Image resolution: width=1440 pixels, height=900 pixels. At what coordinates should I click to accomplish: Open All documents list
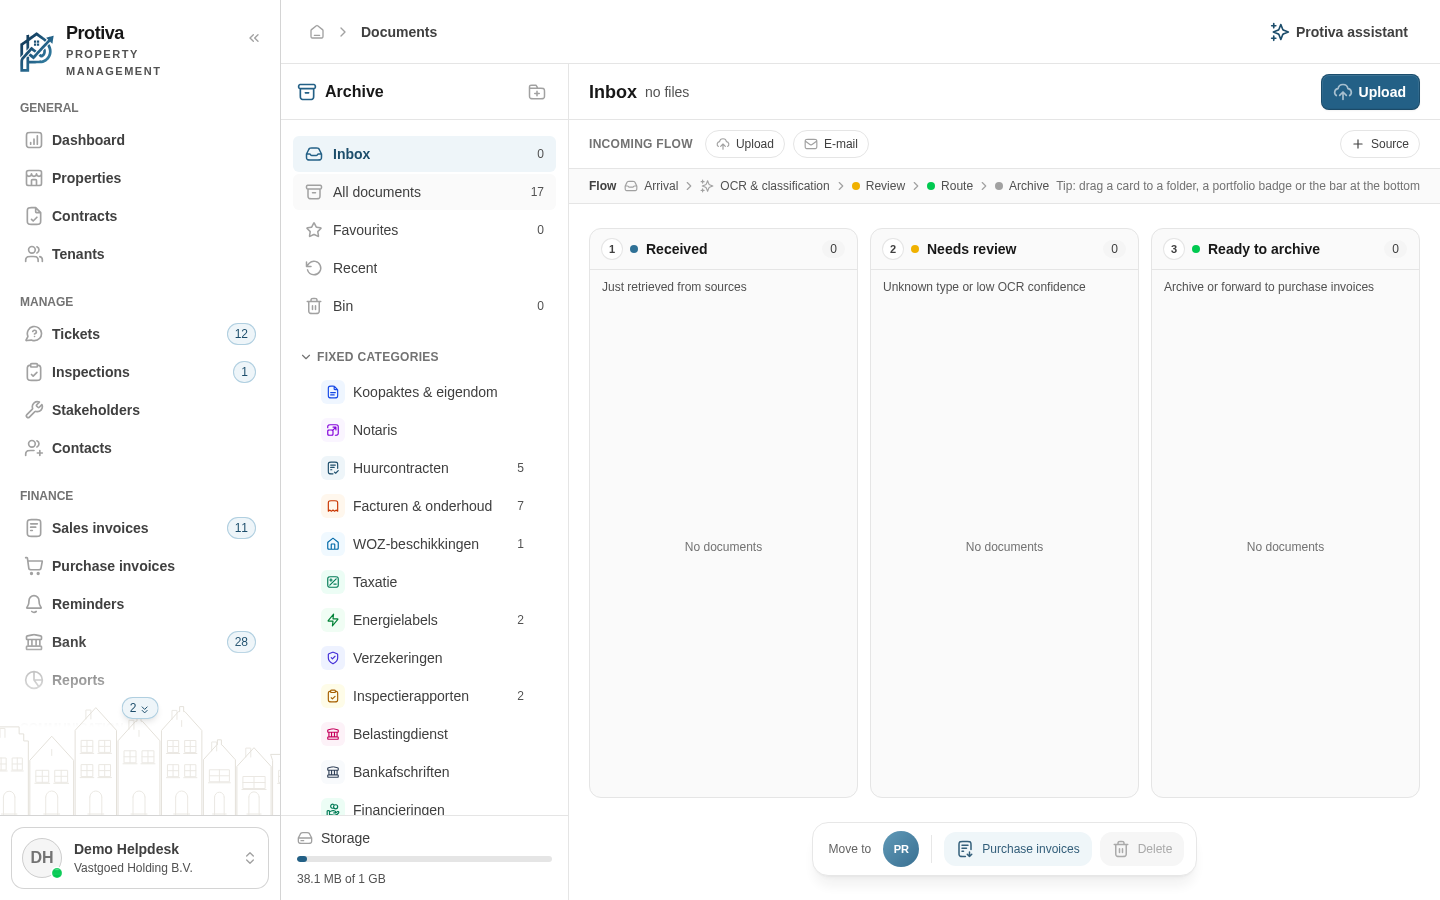(424, 192)
